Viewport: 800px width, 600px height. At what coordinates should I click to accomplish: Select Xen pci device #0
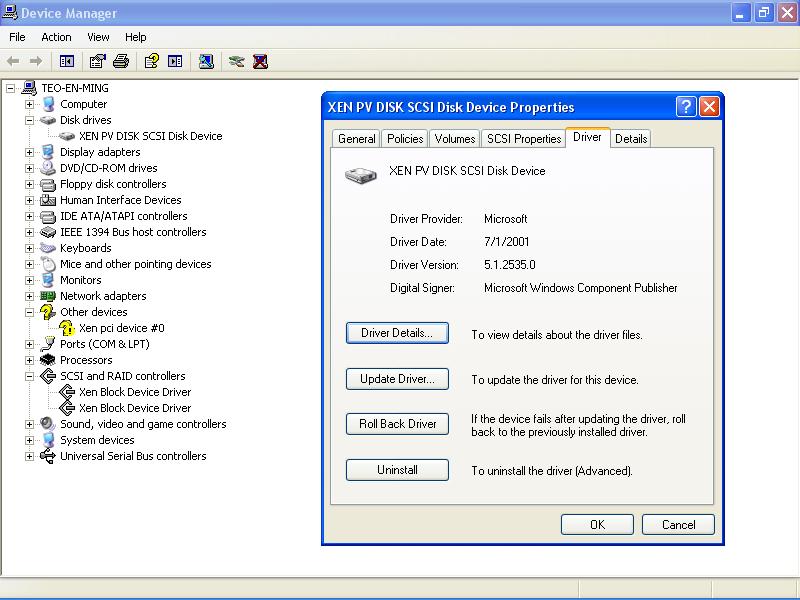[x=122, y=328]
